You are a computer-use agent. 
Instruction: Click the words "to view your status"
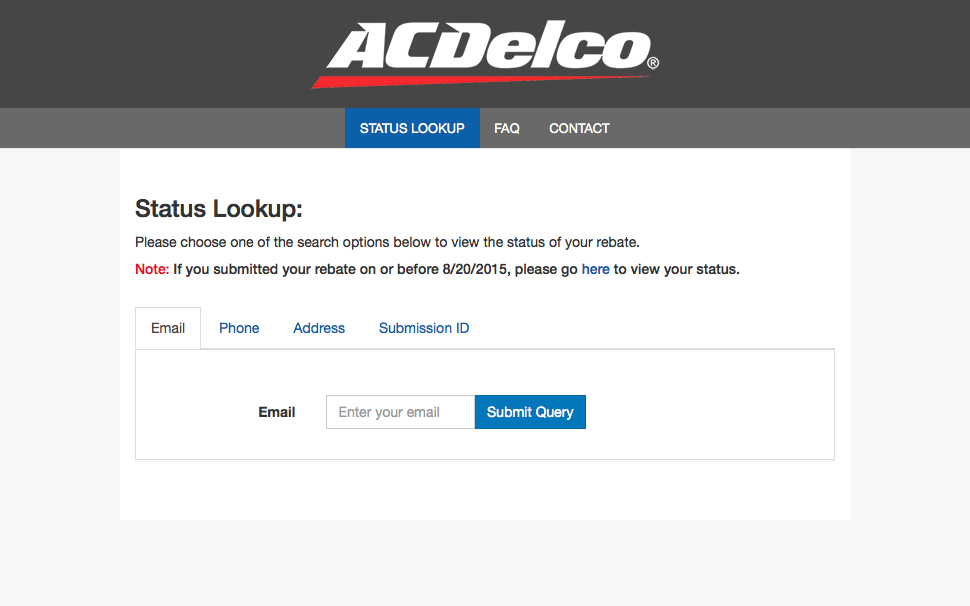click(x=676, y=269)
